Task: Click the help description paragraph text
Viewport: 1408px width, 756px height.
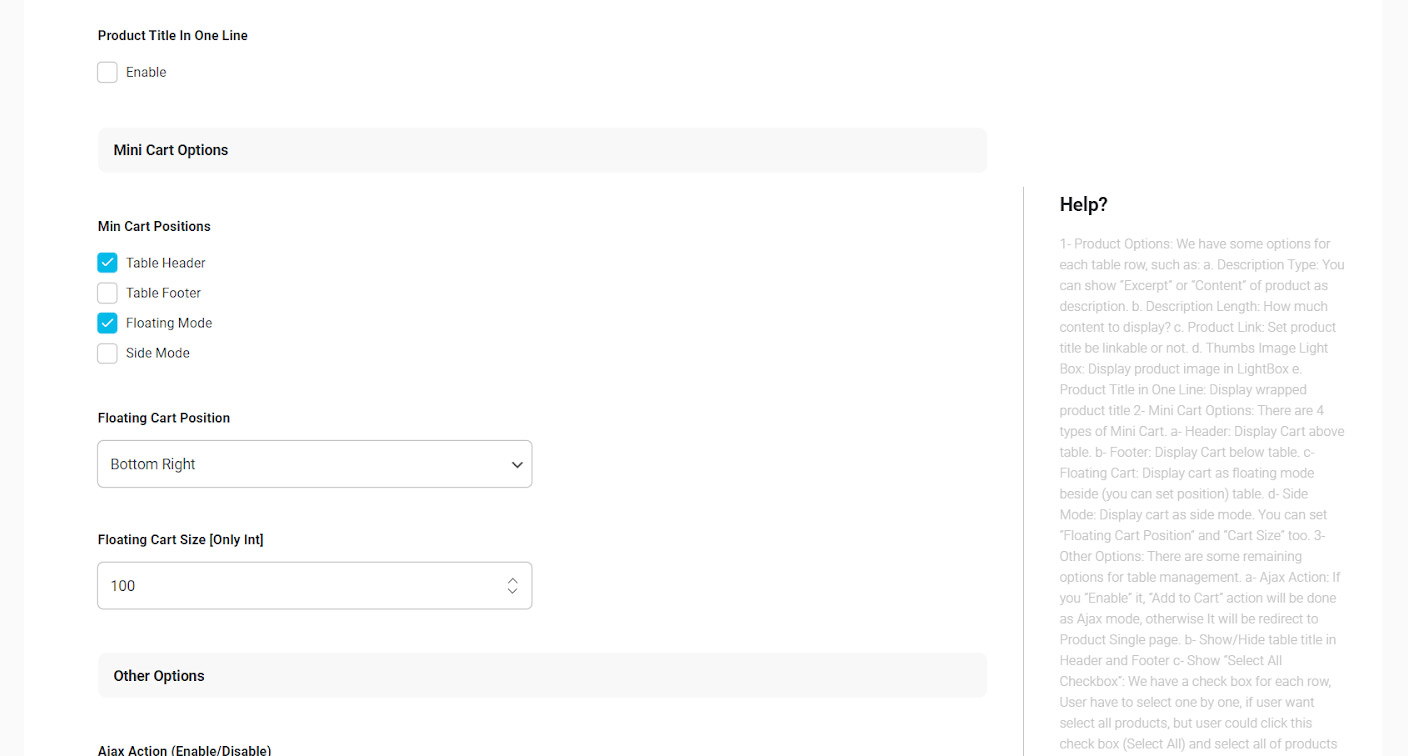Action: [1202, 494]
